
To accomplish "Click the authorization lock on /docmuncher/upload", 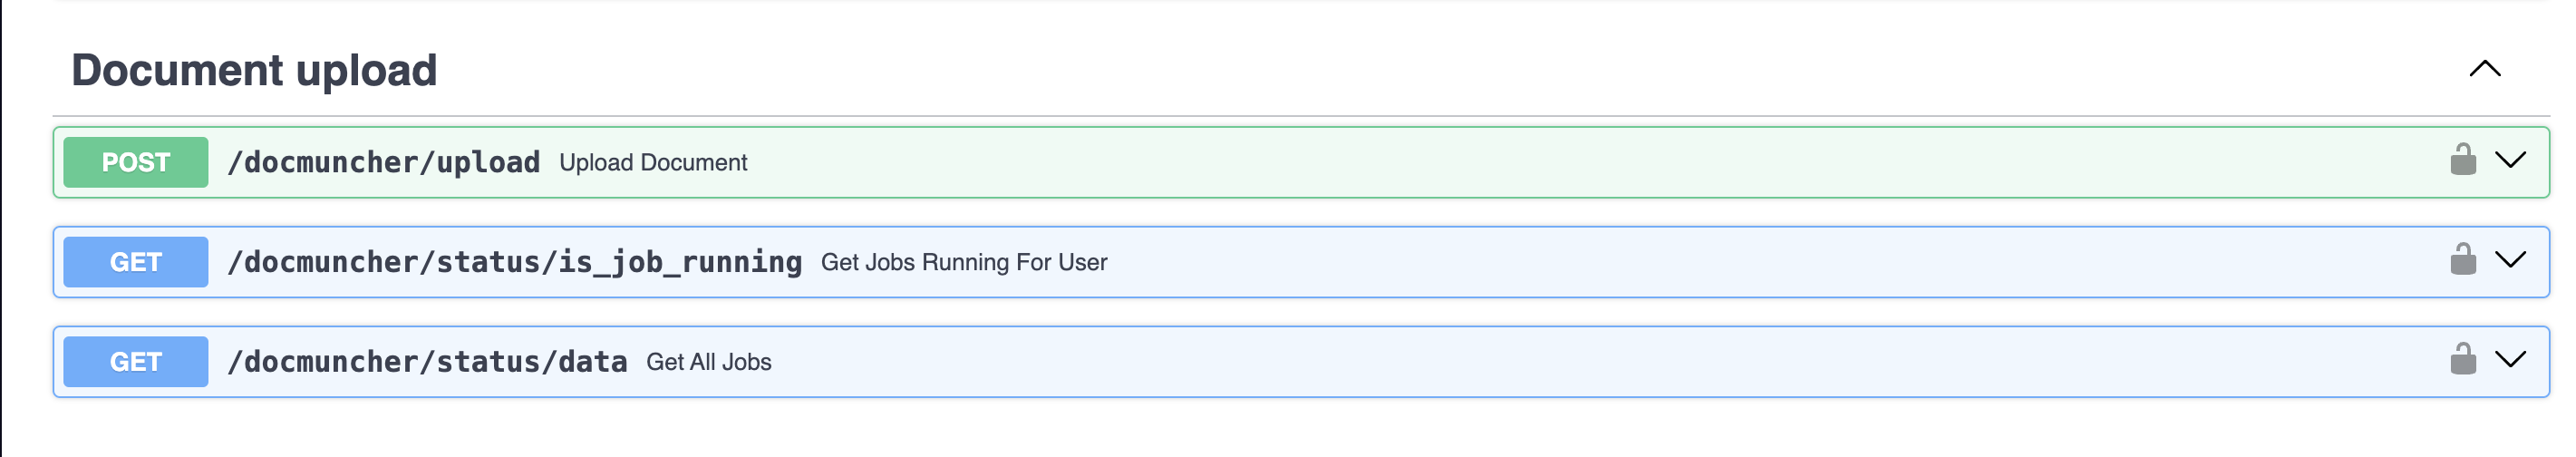I will click(2462, 160).
